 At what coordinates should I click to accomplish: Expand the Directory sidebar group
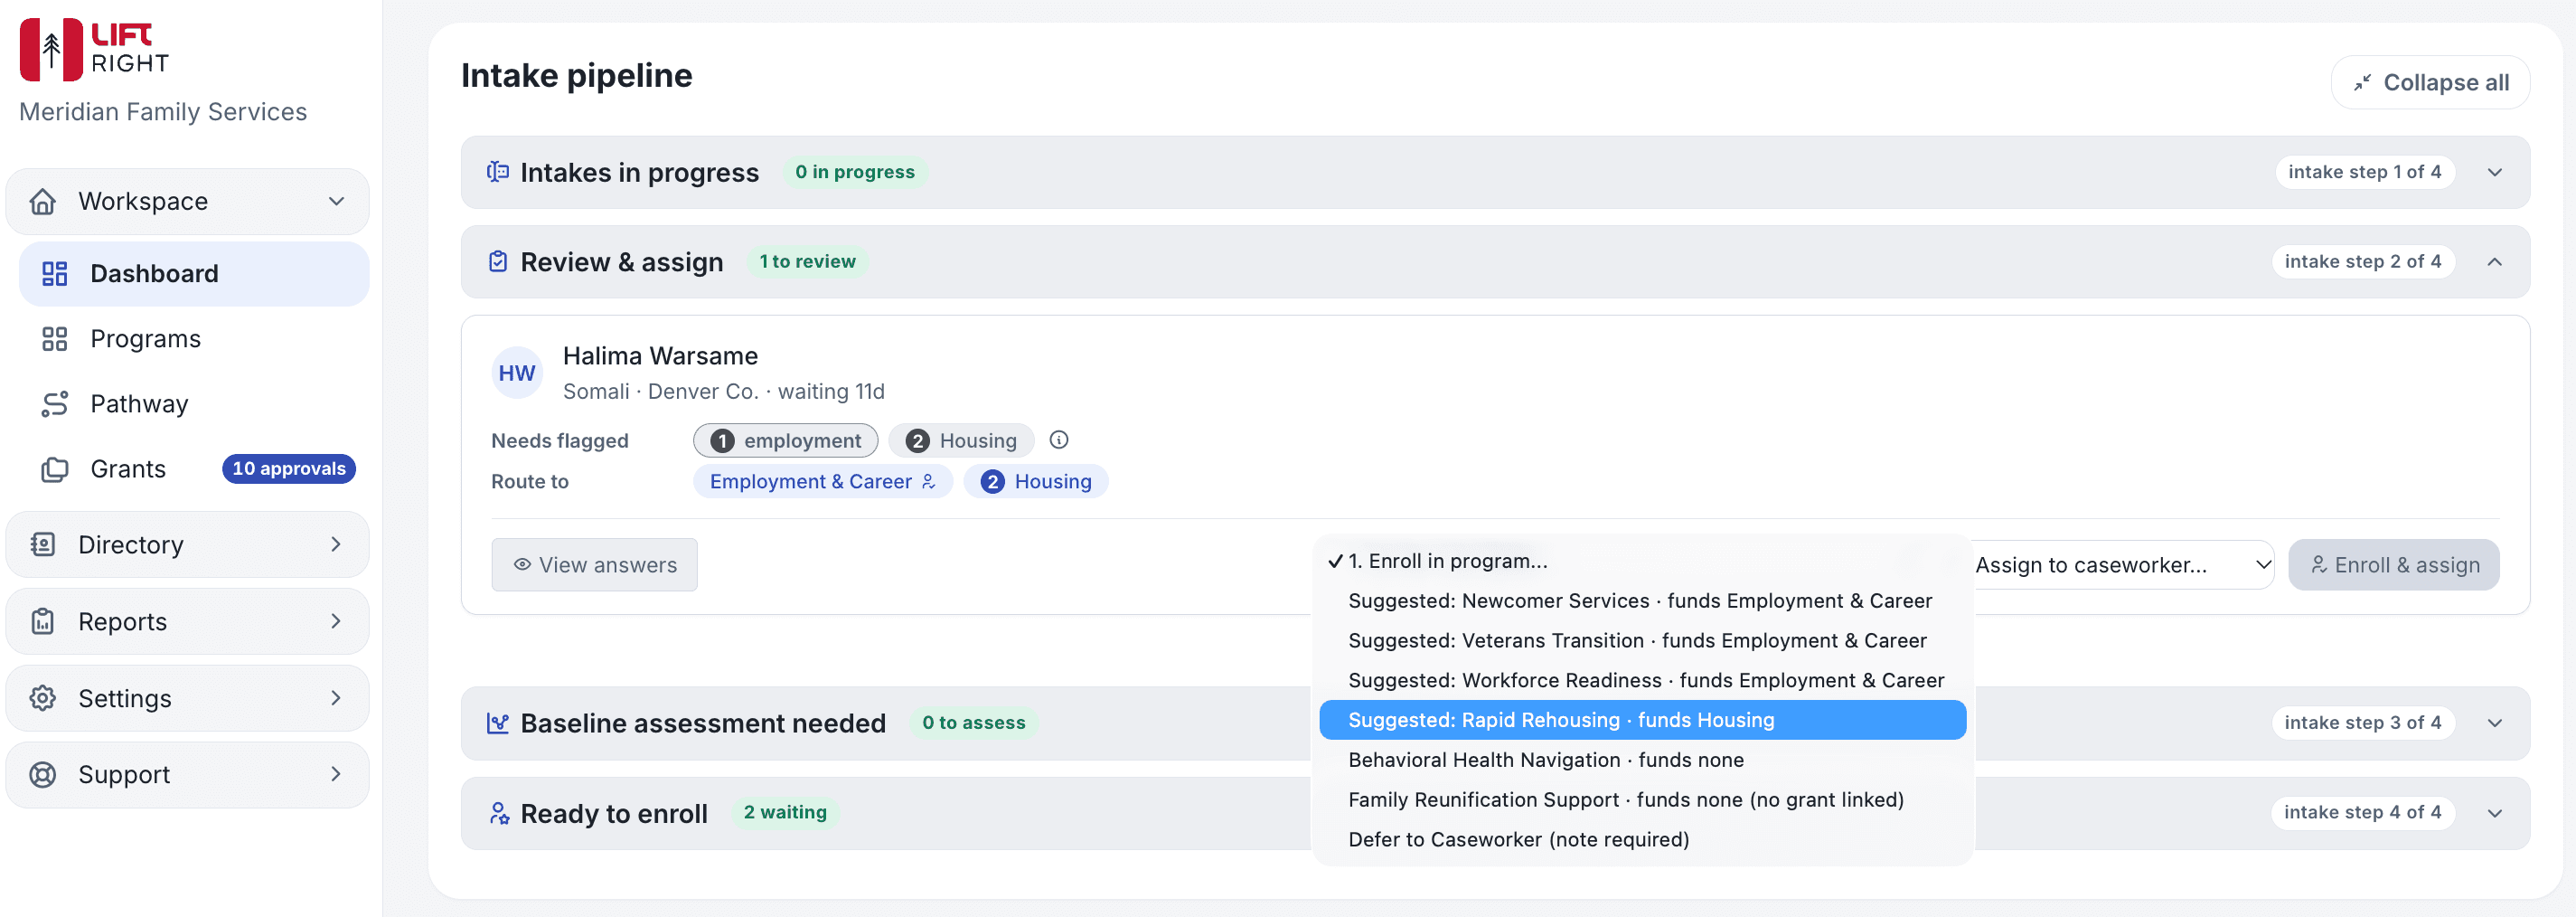pyautogui.click(x=336, y=545)
